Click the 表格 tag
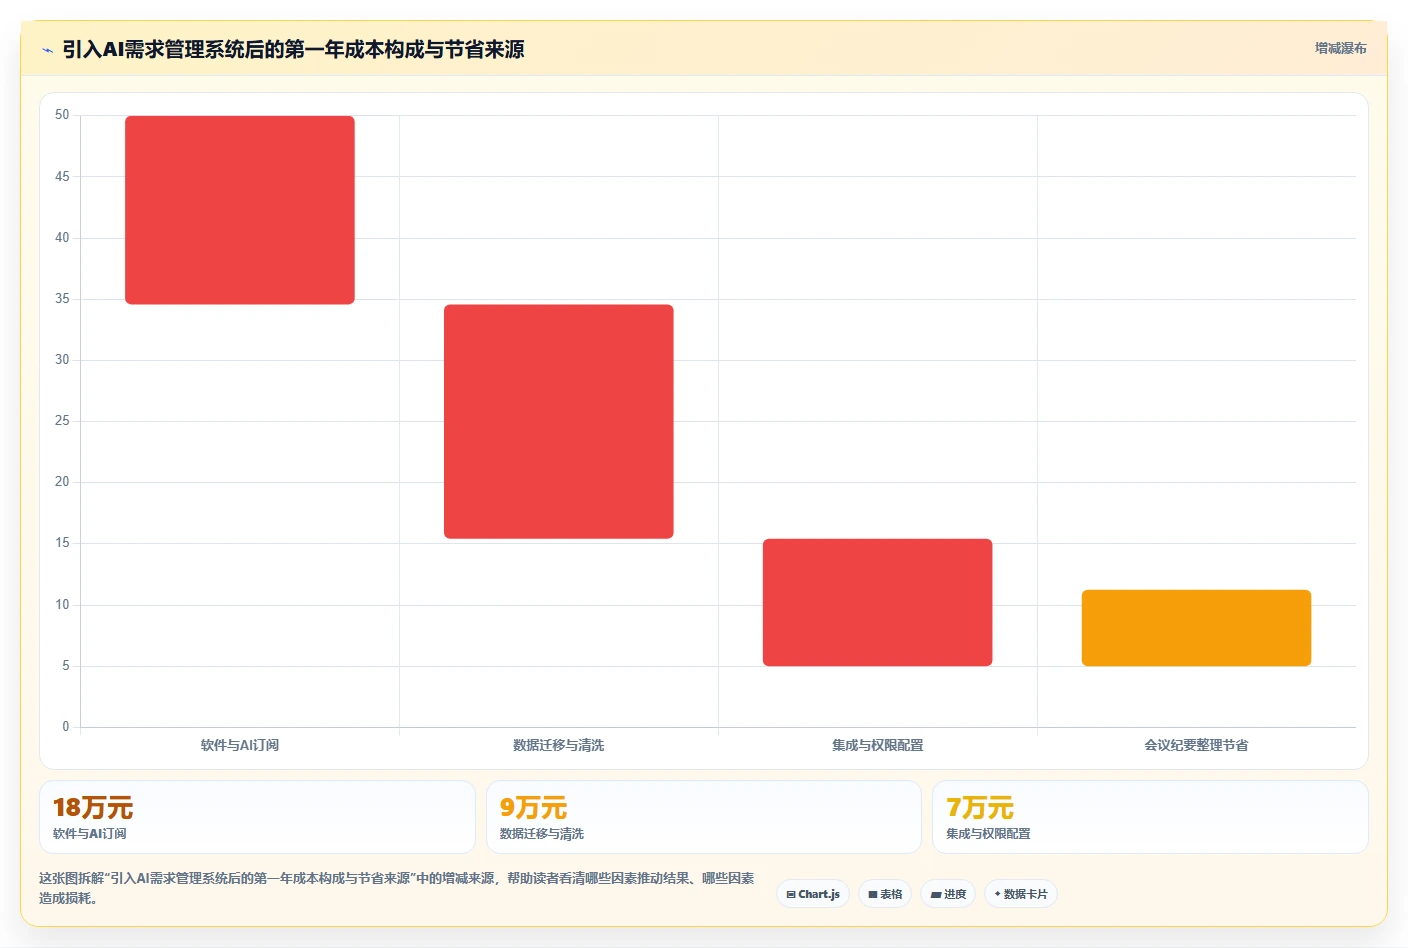The width and height of the screenshot is (1408, 948). (x=885, y=894)
